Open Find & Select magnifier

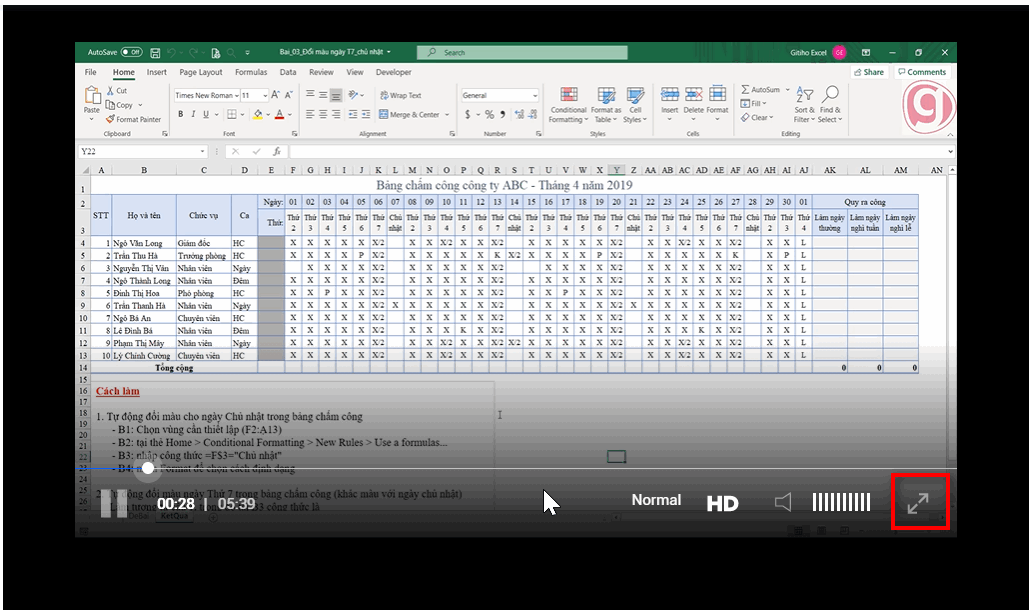830,104
